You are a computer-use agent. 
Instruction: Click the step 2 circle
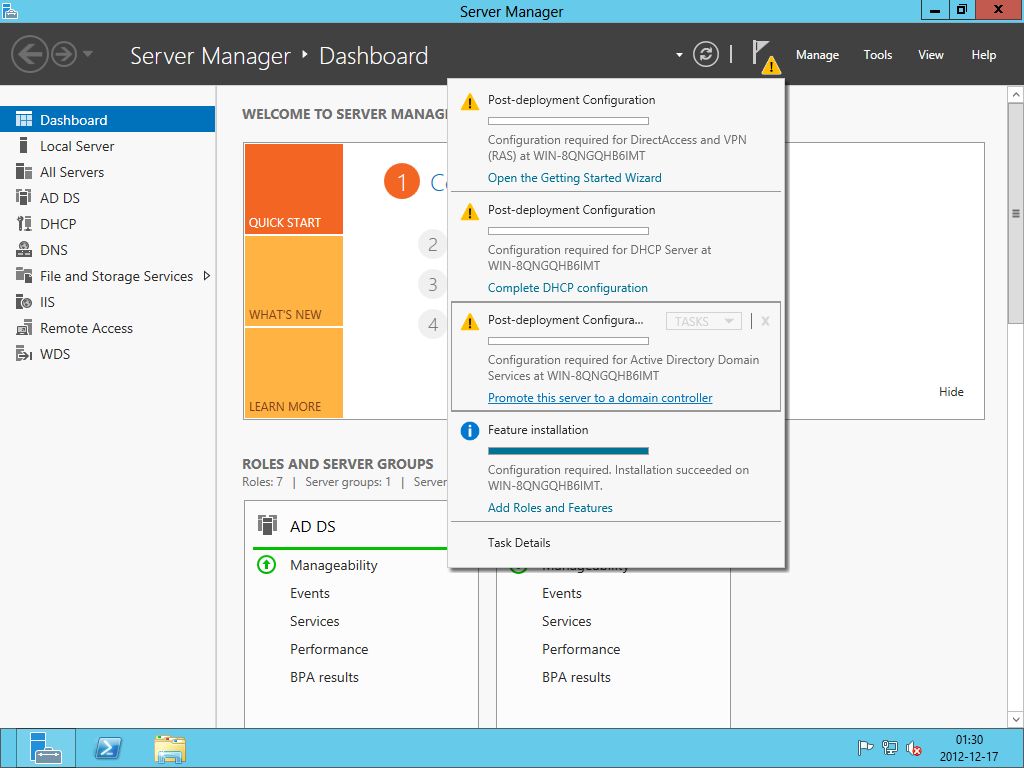pos(432,244)
